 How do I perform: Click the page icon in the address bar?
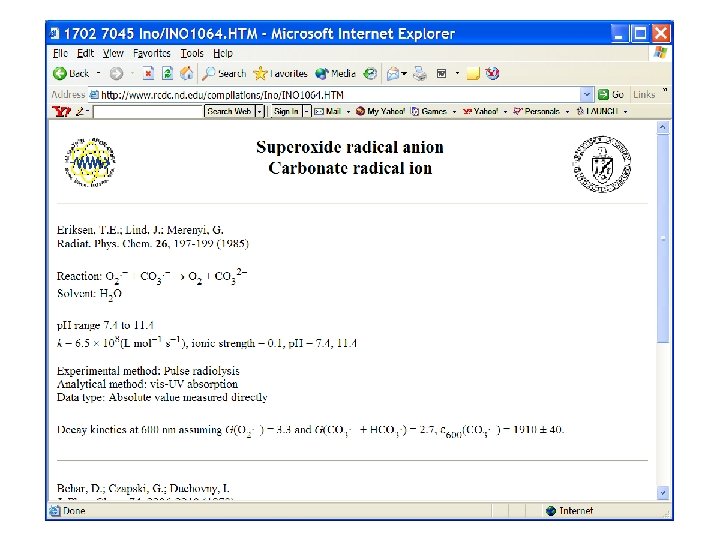click(x=94, y=95)
